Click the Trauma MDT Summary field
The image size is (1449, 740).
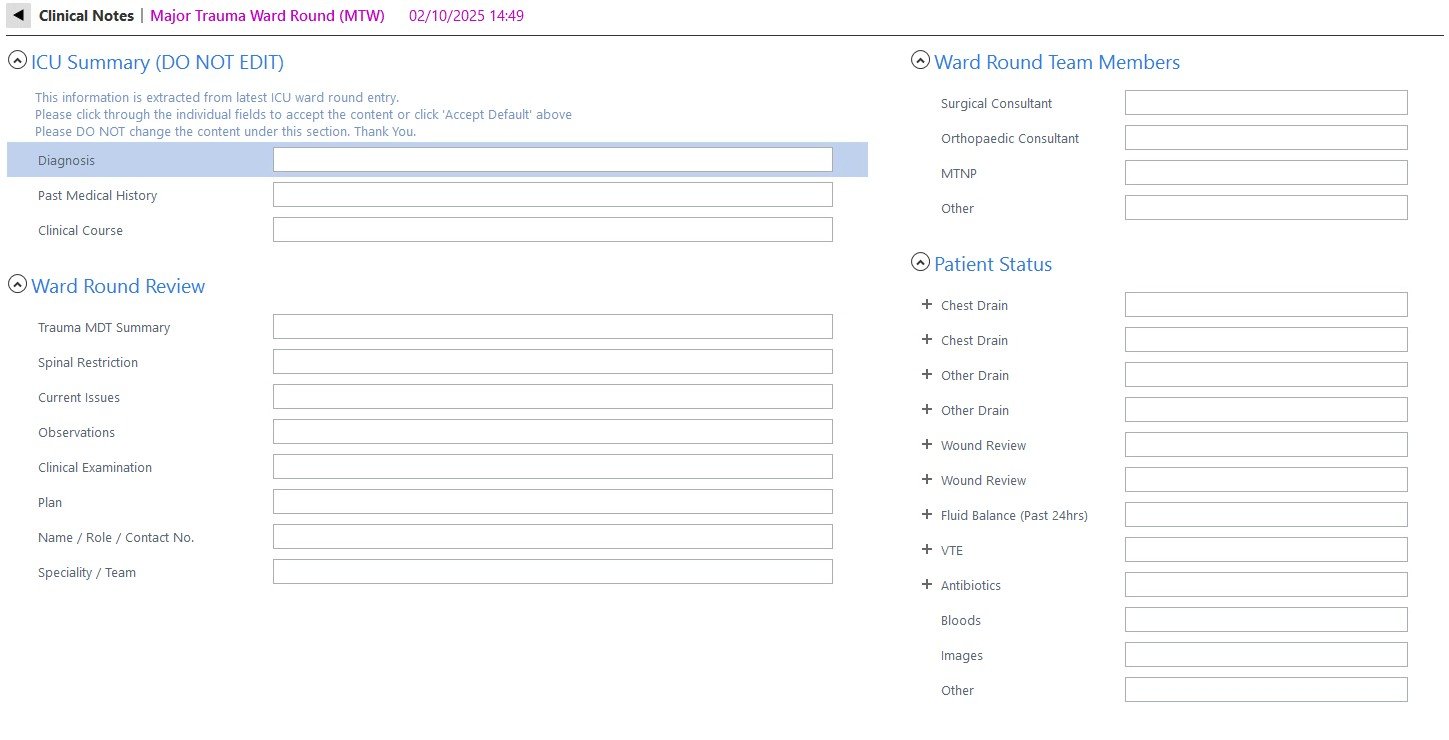[552, 327]
